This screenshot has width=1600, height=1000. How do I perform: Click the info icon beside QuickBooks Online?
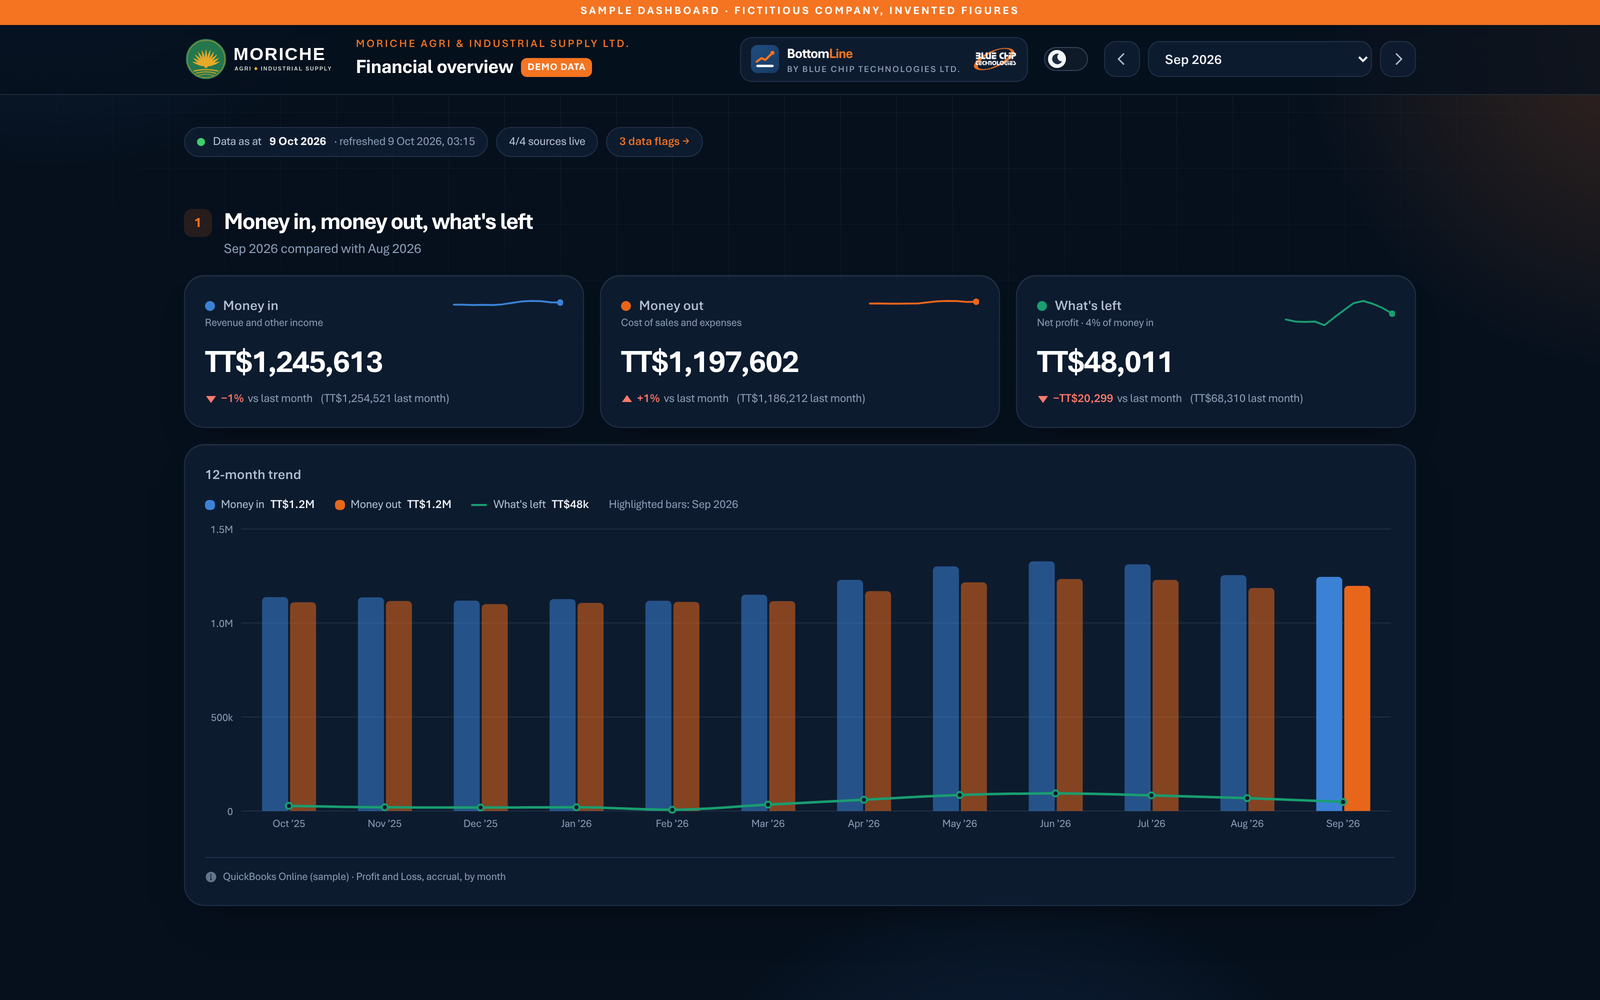(x=211, y=877)
